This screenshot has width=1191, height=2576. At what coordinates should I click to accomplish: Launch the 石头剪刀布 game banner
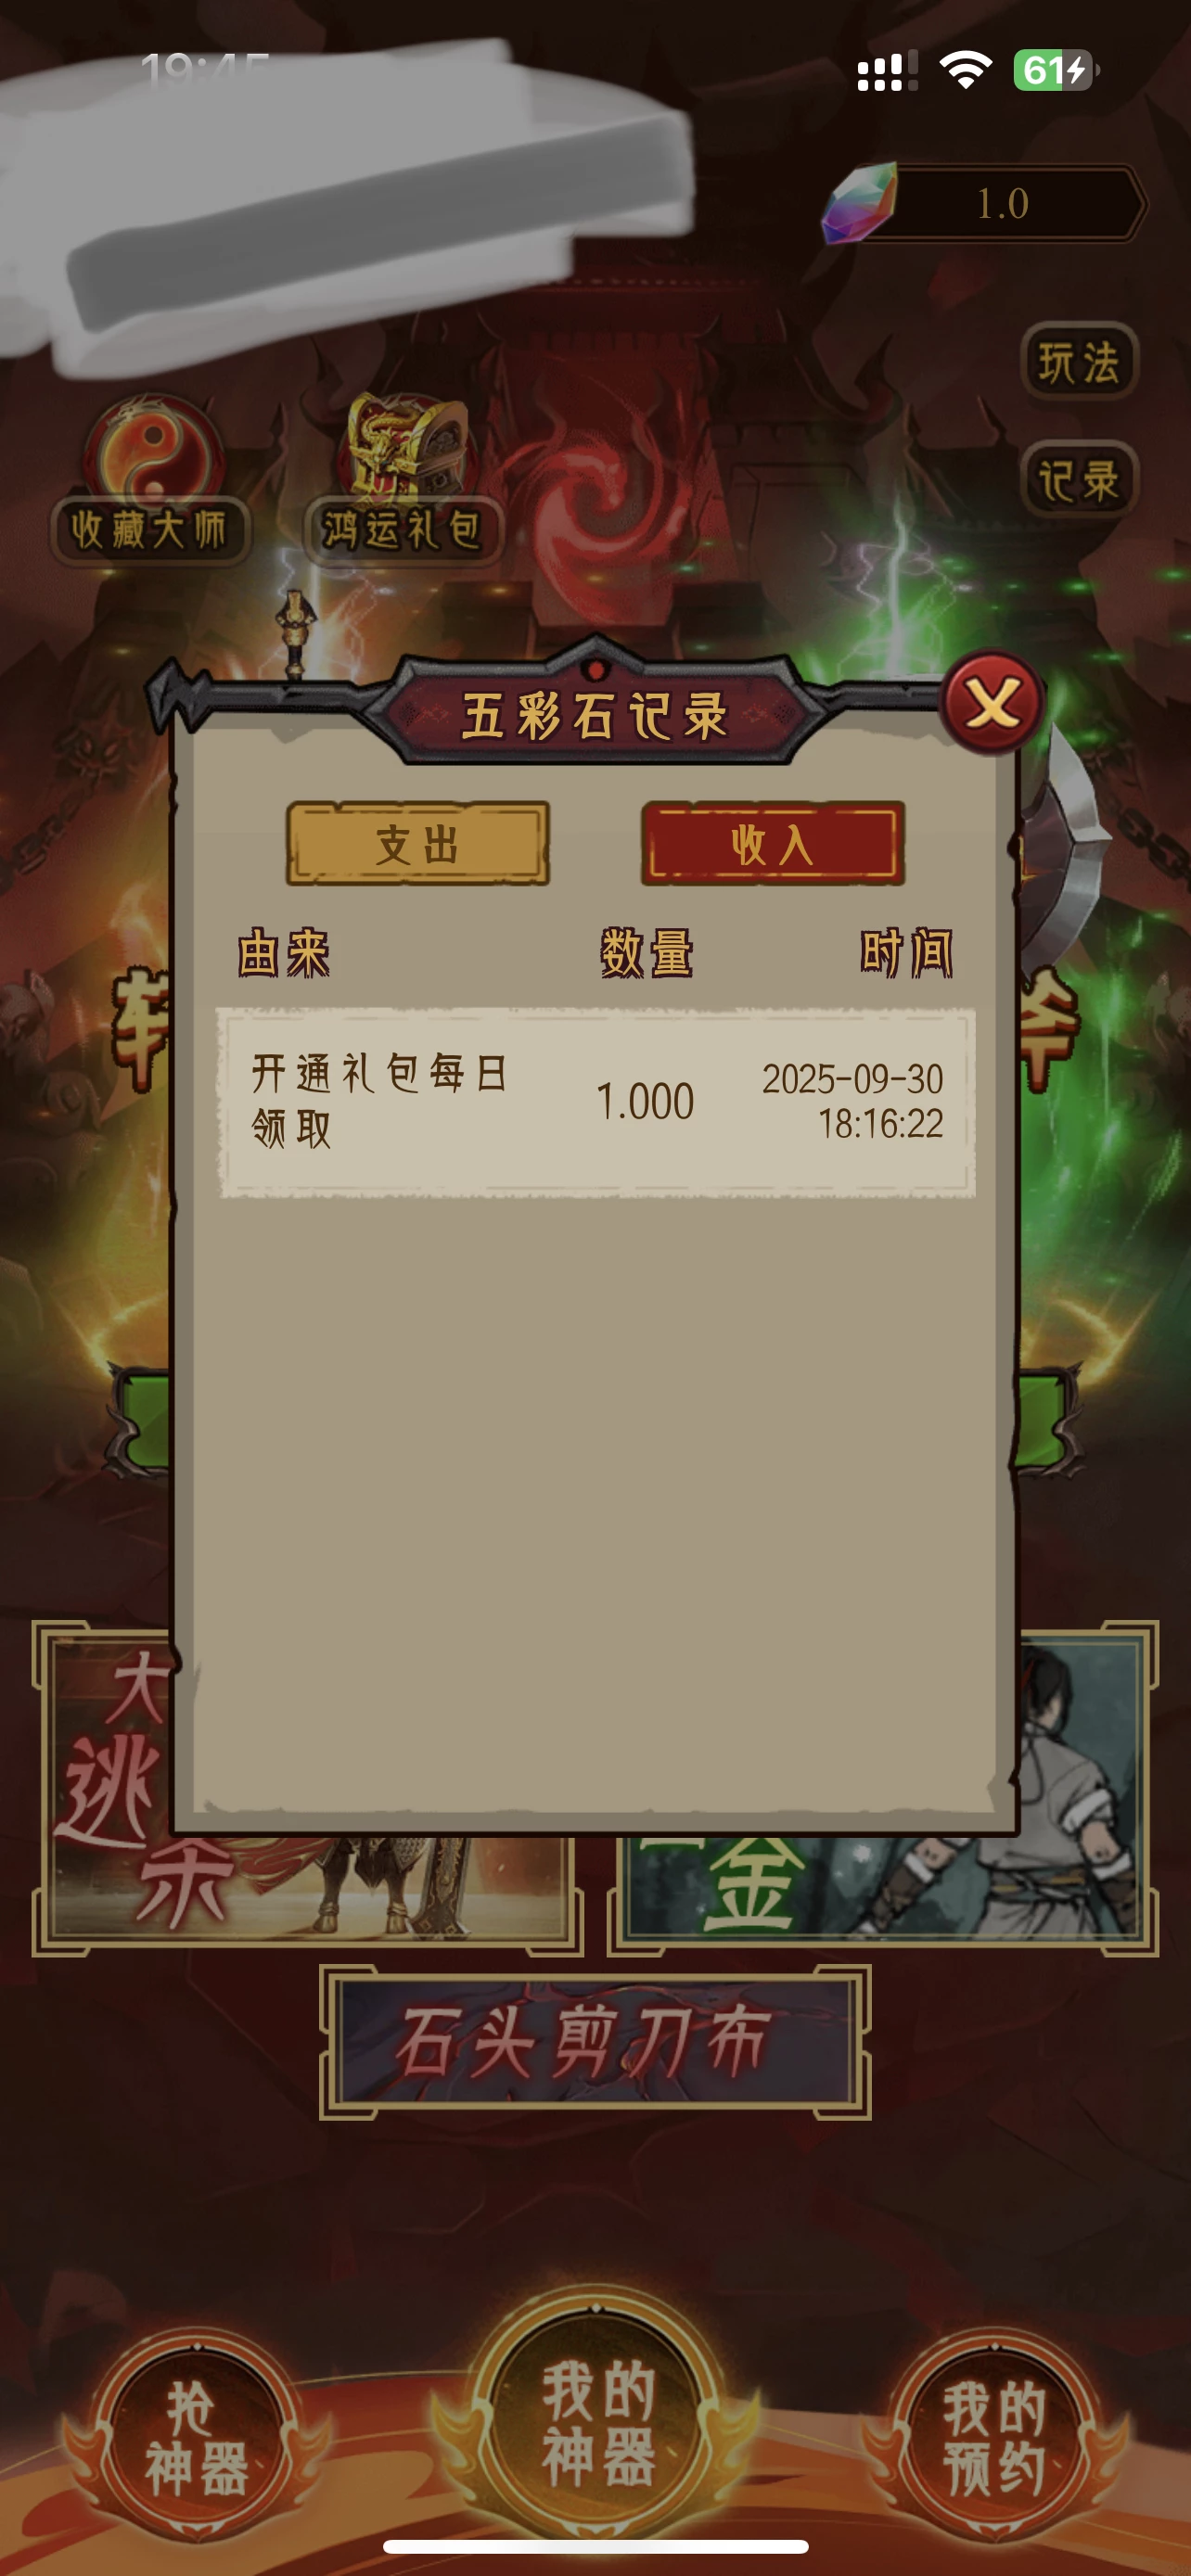click(x=595, y=2041)
